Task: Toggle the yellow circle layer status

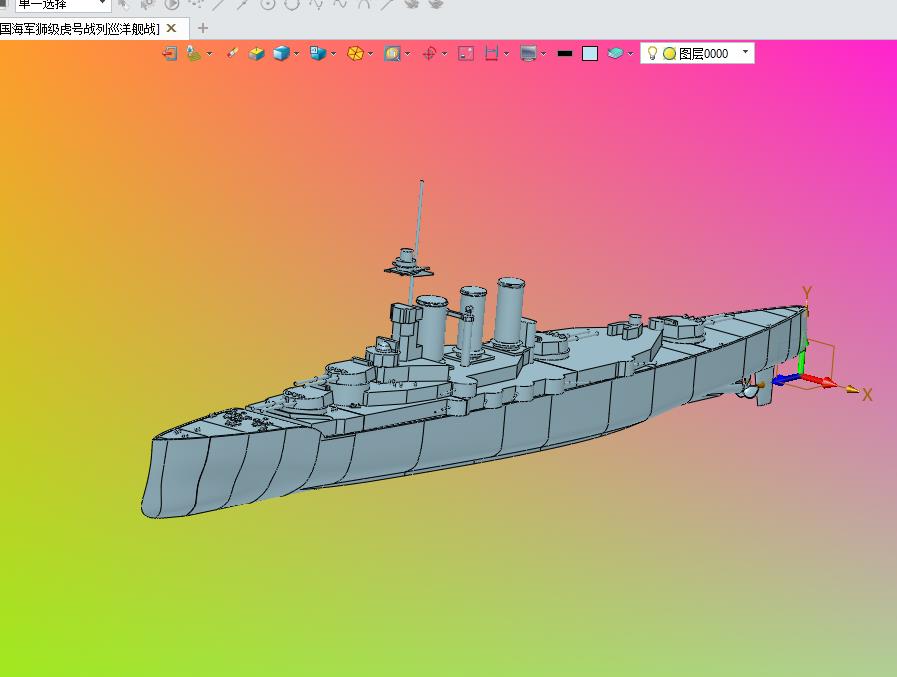Action: 669,54
